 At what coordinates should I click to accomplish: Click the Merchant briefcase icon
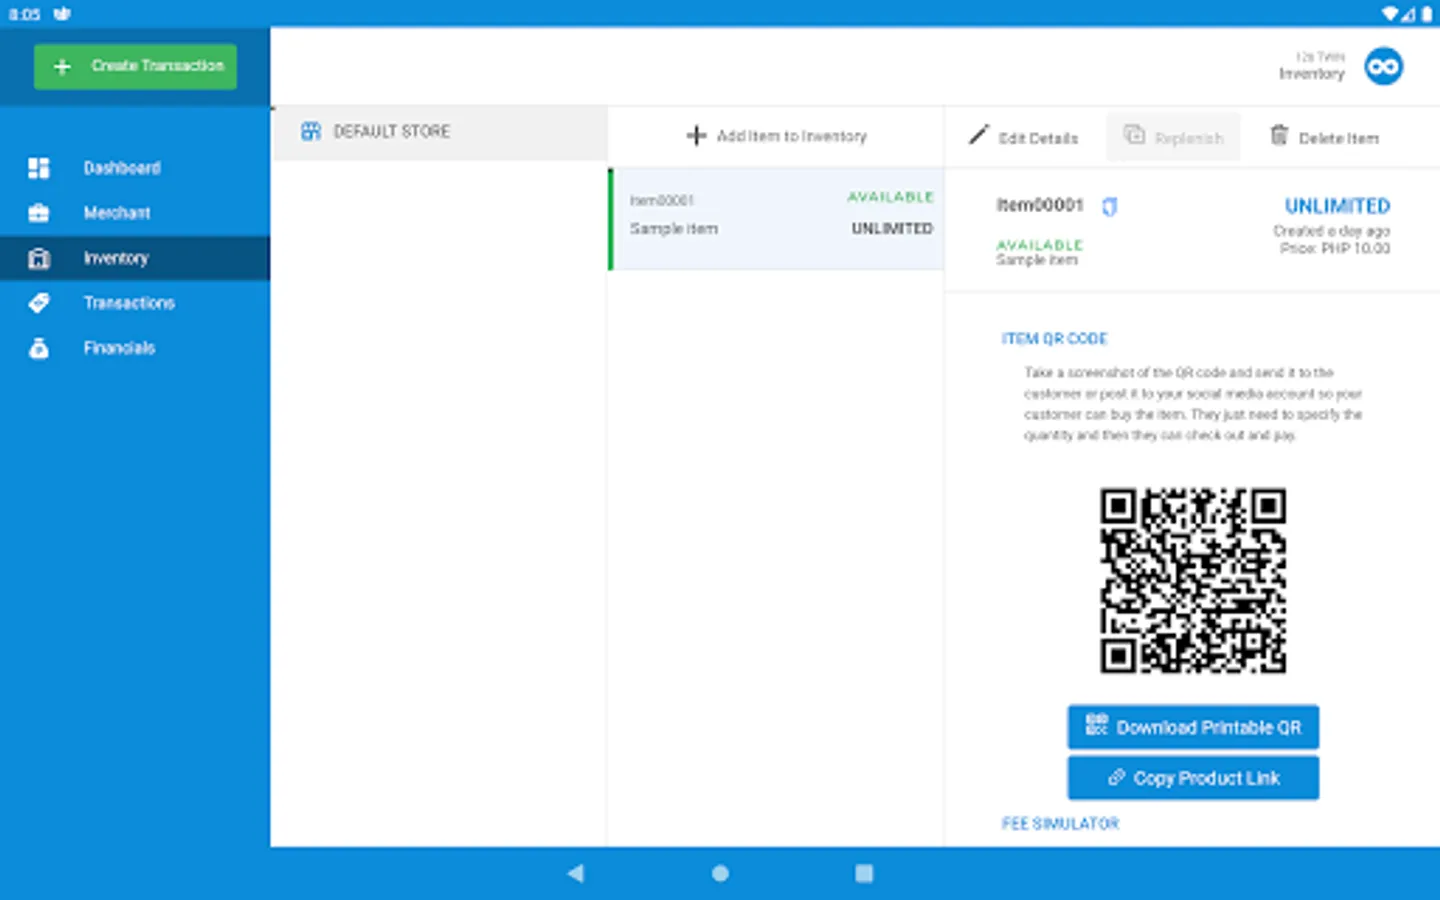tap(39, 213)
